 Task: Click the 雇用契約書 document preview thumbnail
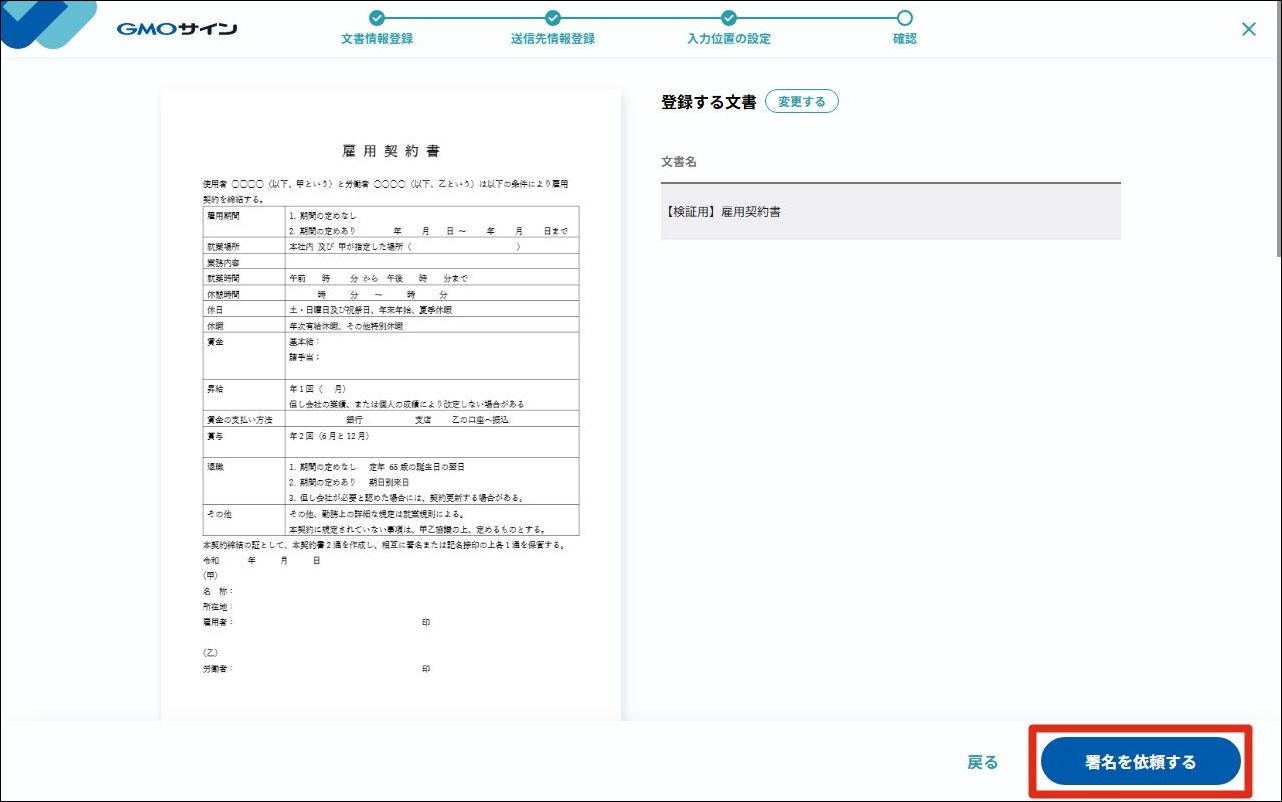[391, 405]
